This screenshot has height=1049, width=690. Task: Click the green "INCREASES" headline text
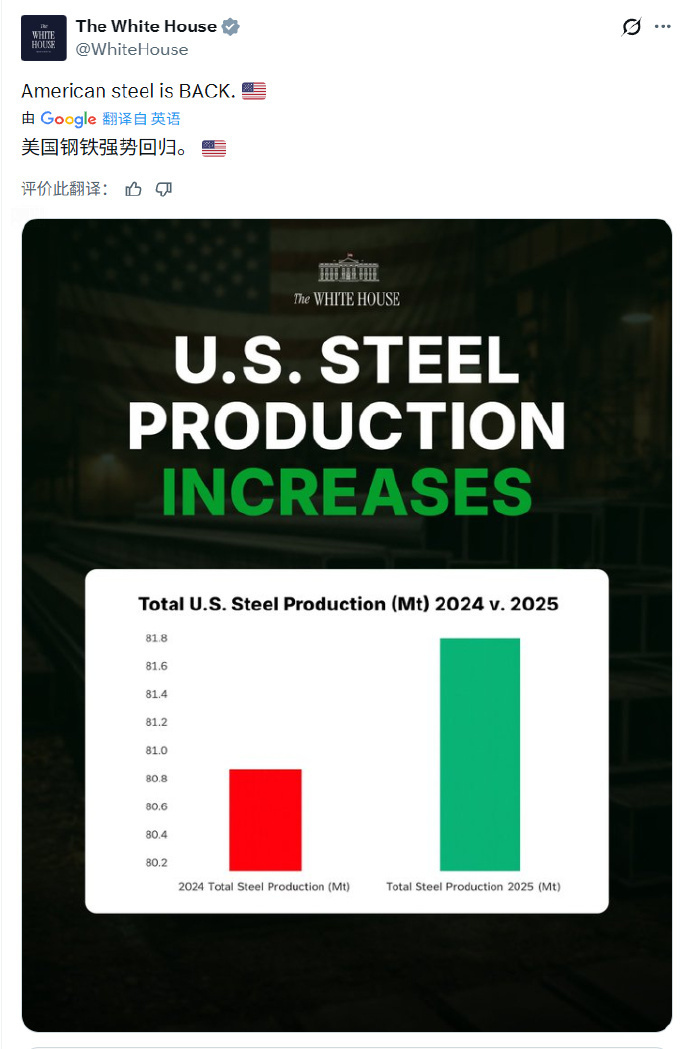click(346, 490)
